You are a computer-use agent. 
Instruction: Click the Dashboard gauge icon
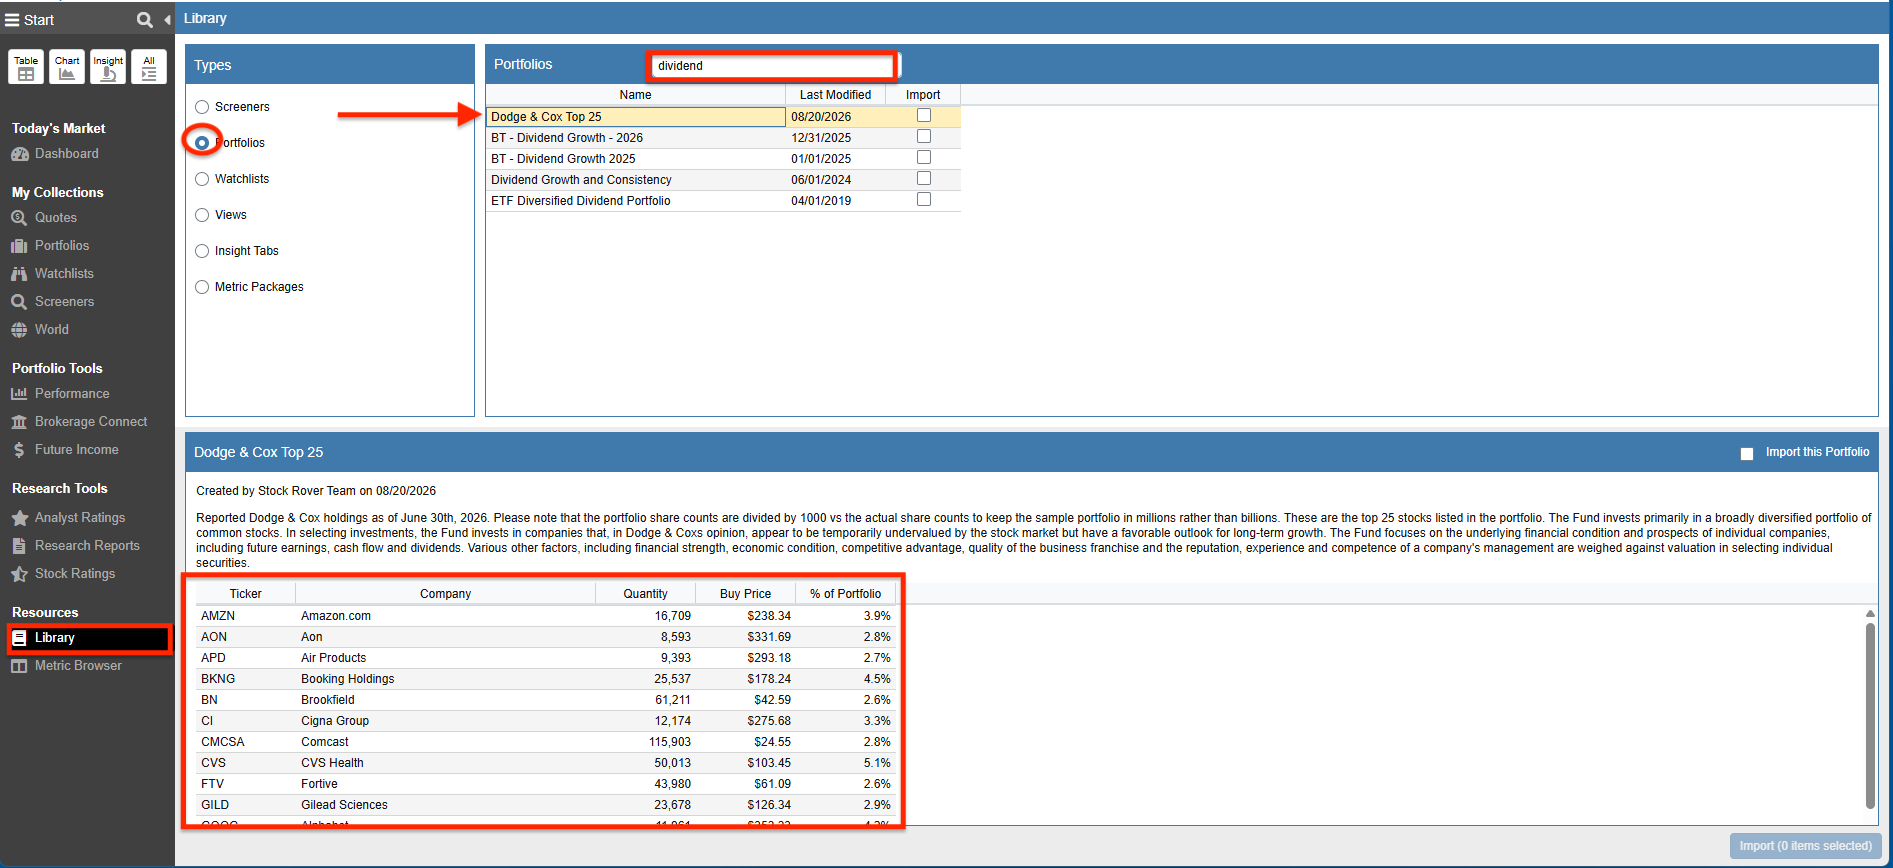coord(19,154)
